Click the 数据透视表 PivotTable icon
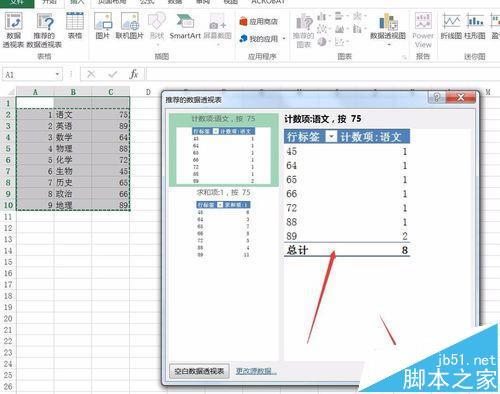Image resolution: width=500 pixels, height=394 pixels. pyautogui.click(x=13, y=30)
